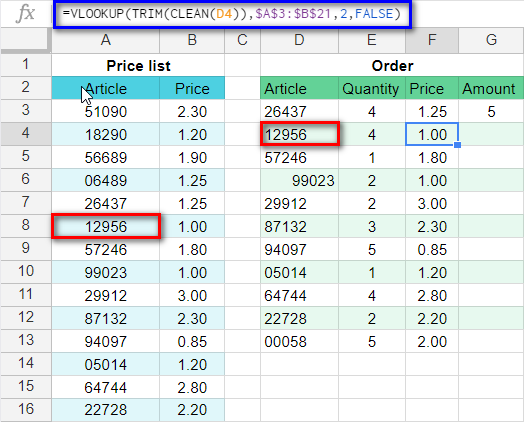Select column A header
This screenshot has width=524, height=422.
[106, 40]
